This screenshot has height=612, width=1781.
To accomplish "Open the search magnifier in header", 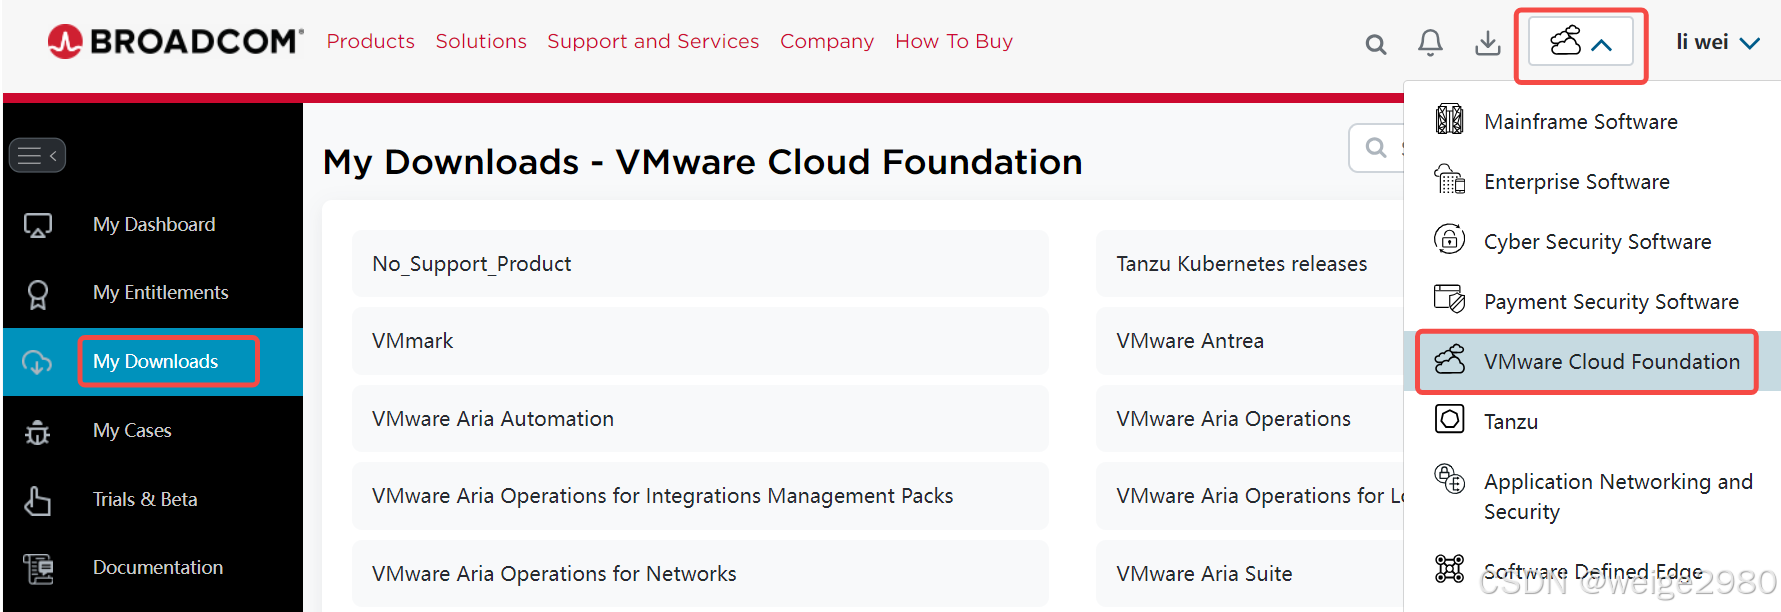I will [x=1376, y=44].
